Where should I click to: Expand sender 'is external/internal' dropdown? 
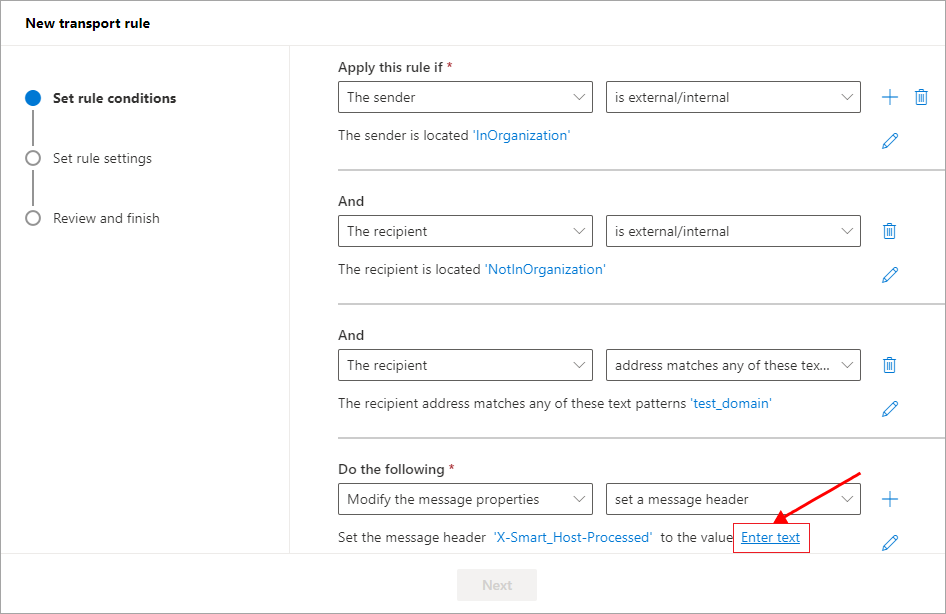click(733, 97)
